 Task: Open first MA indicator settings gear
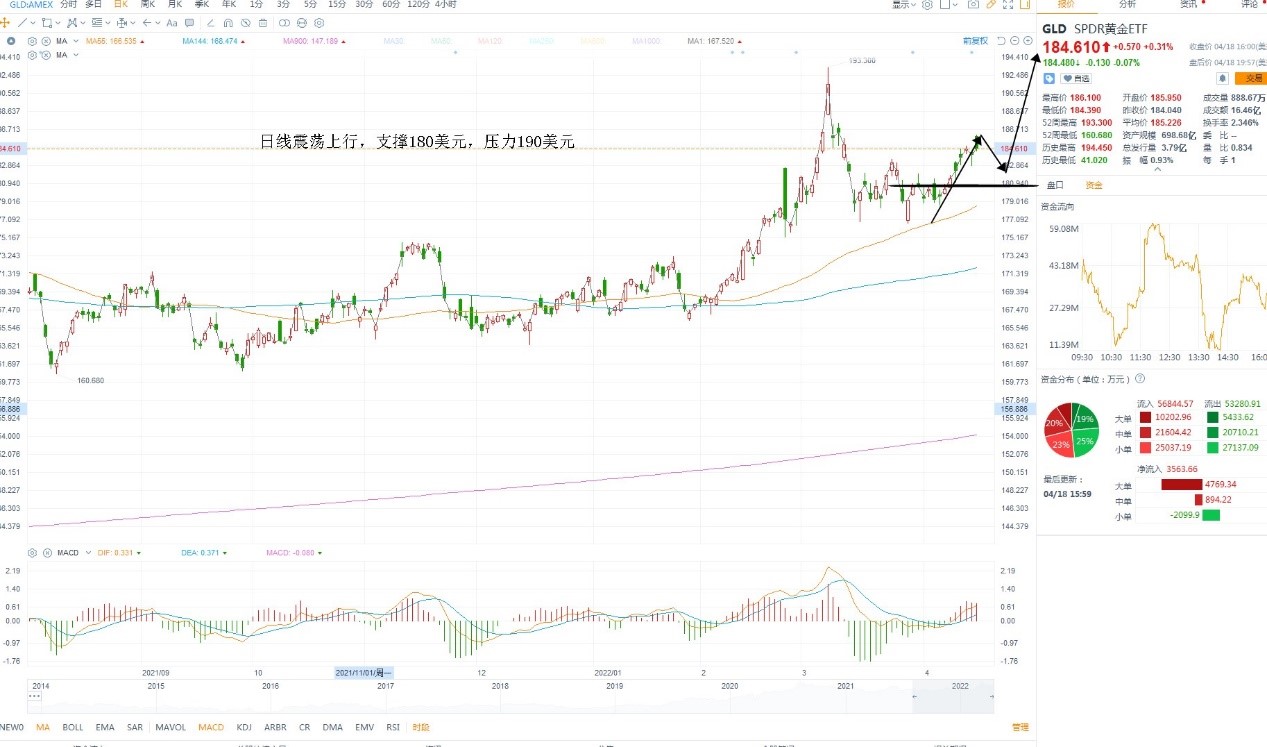click(x=32, y=41)
